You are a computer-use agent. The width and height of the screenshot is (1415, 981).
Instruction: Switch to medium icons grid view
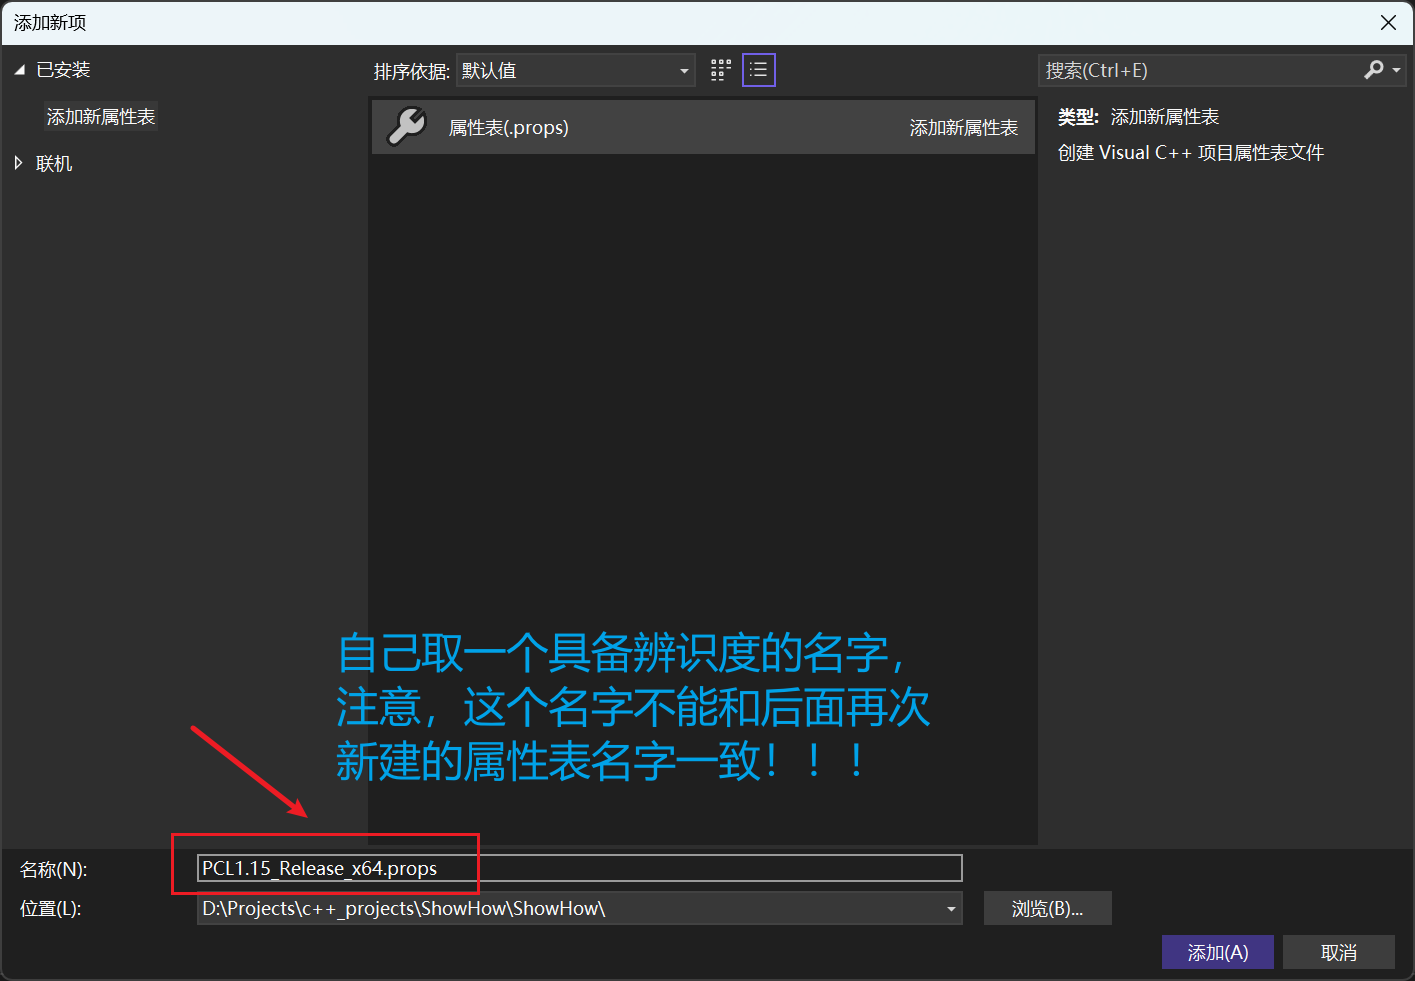point(721,70)
